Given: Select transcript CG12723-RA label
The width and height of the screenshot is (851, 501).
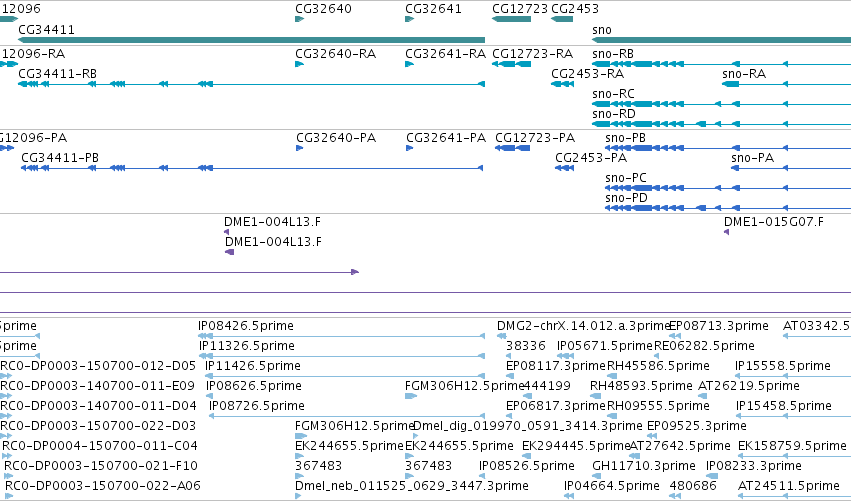Looking at the screenshot, I should click(x=532, y=54).
